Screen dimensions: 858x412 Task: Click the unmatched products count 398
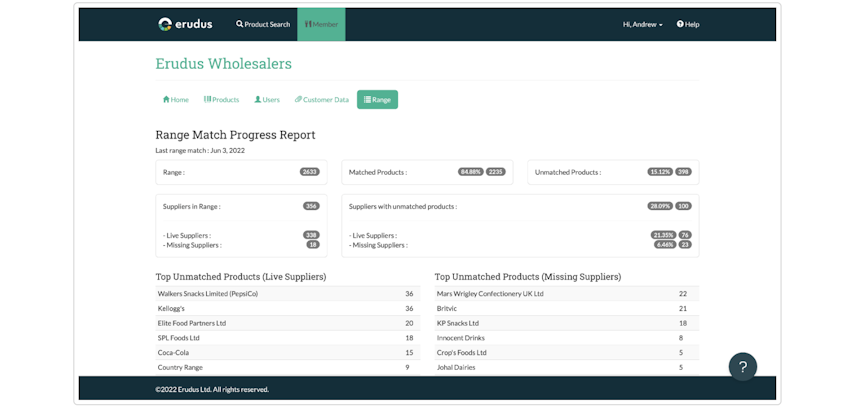point(683,172)
